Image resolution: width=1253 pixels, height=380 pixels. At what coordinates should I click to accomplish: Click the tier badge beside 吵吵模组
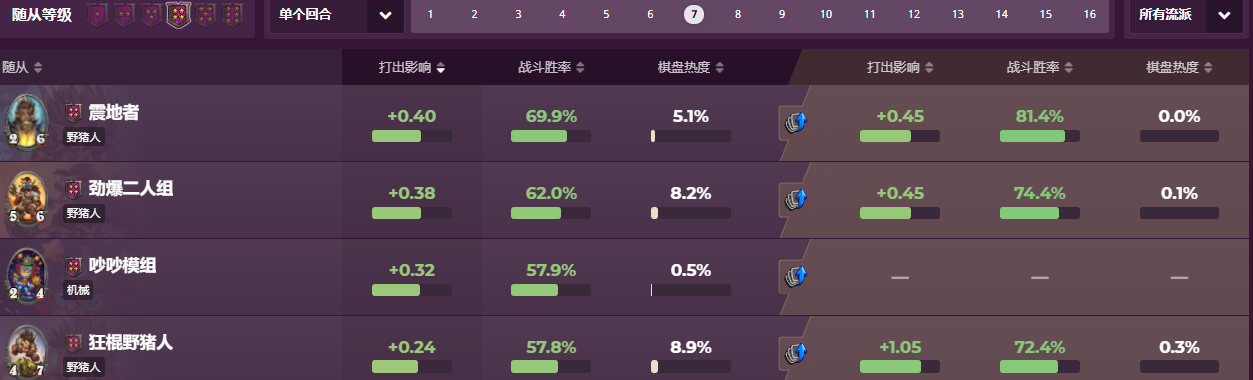click(74, 266)
